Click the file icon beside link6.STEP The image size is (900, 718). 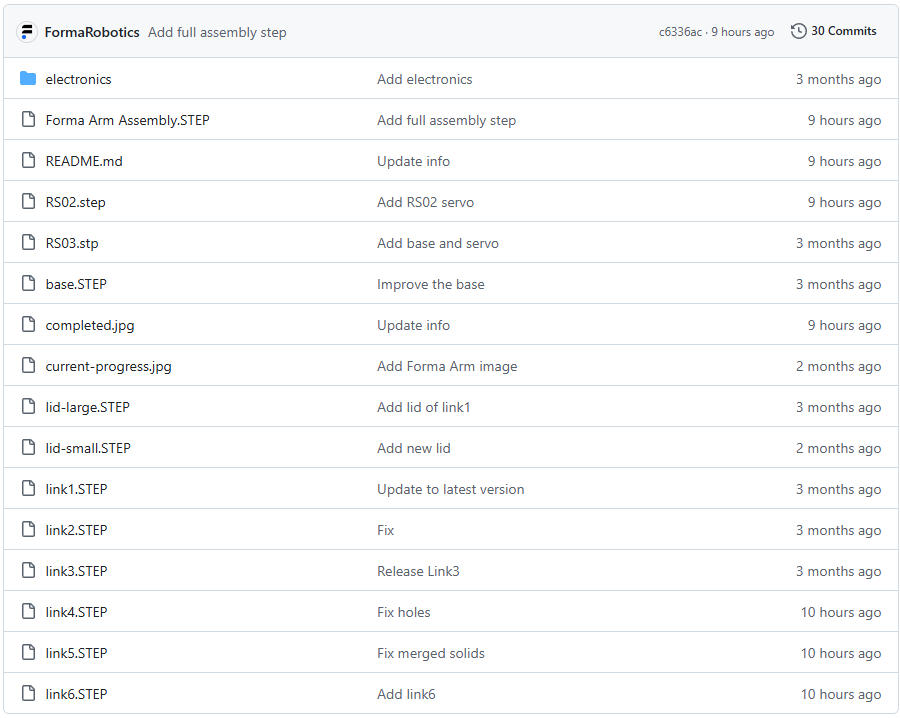click(28, 693)
